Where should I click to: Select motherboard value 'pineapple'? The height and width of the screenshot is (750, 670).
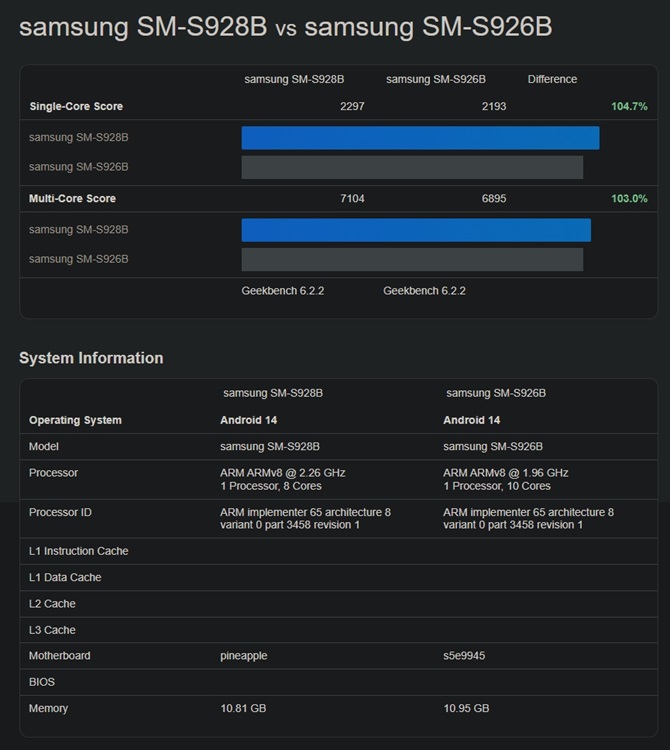[x=243, y=656]
